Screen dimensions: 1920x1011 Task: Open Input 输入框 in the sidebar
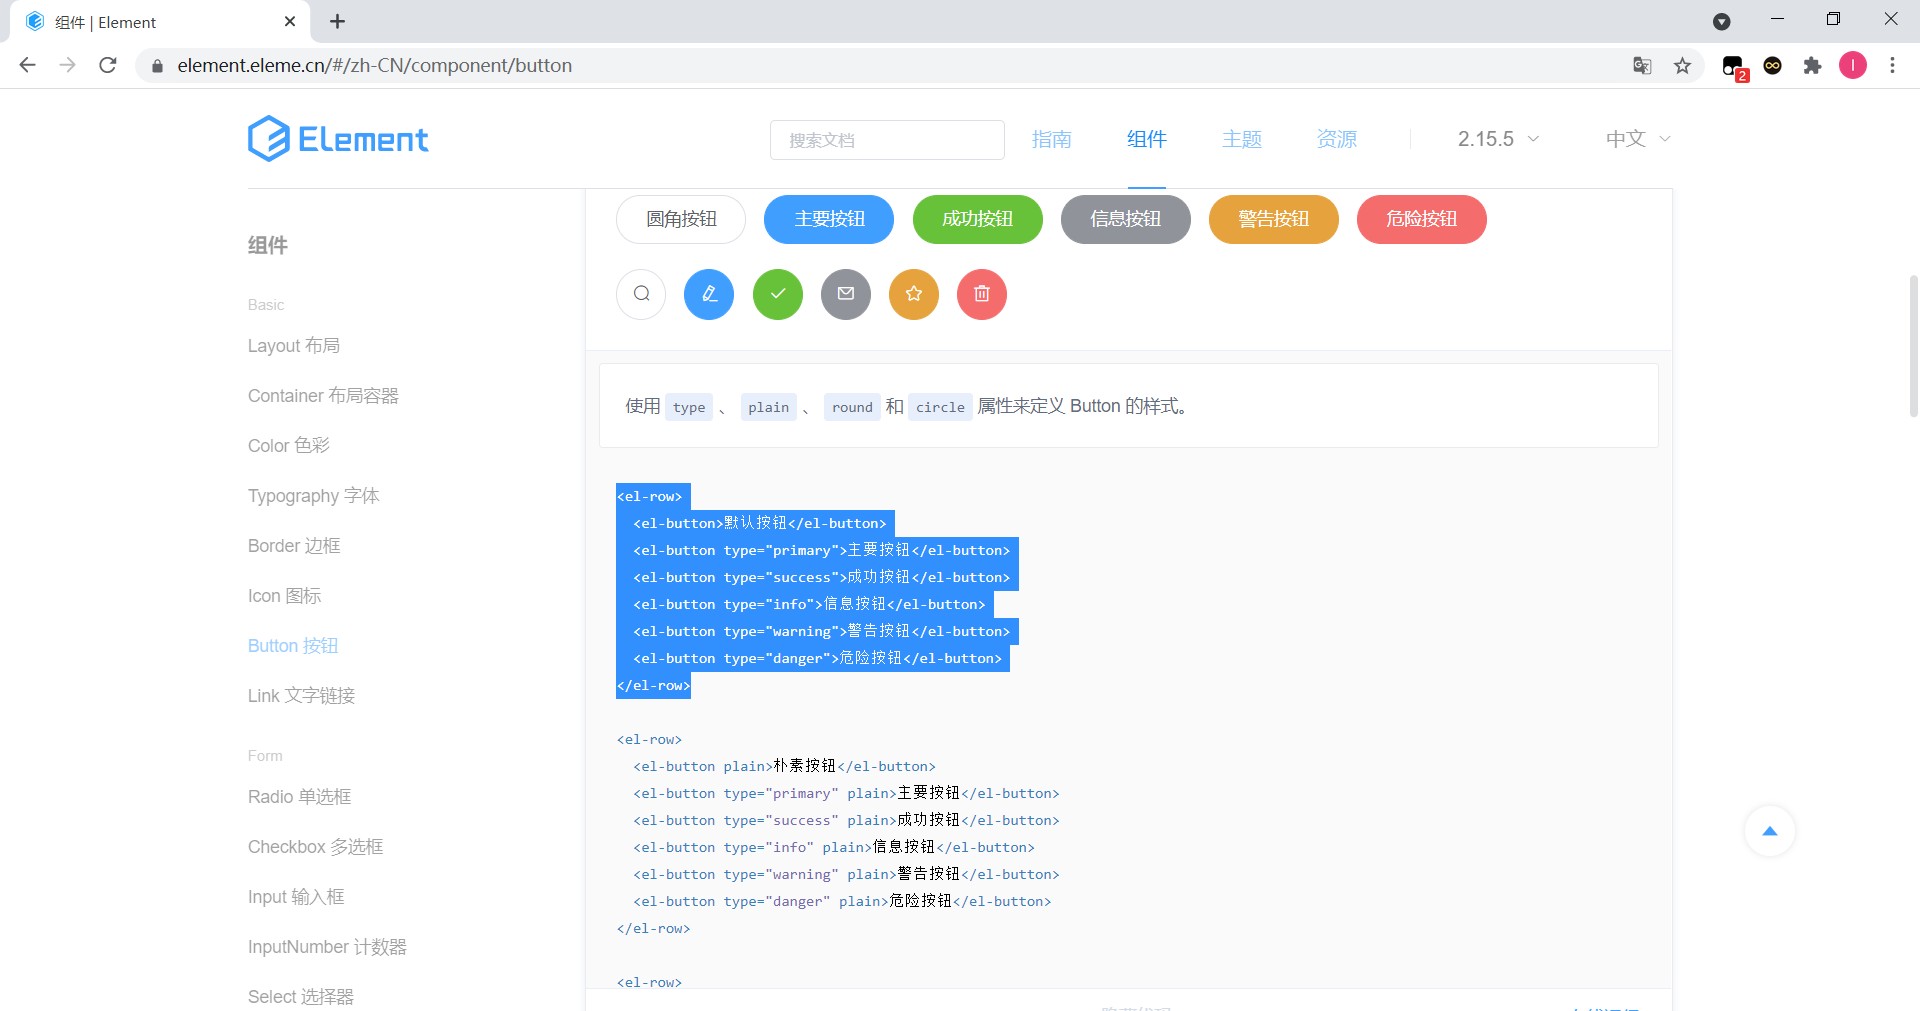click(296, 897)
